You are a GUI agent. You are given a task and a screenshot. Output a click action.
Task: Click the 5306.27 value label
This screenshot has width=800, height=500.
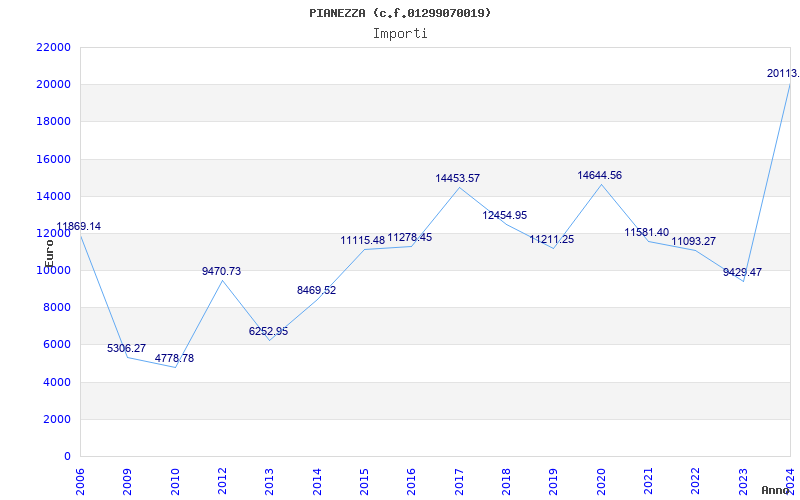[x=127, y=349]
